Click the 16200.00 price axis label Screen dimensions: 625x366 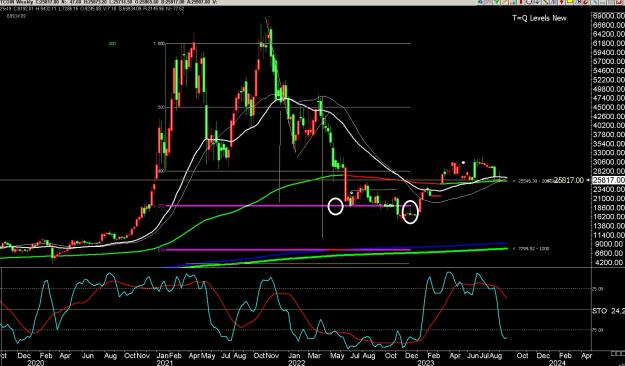(609, 216)
